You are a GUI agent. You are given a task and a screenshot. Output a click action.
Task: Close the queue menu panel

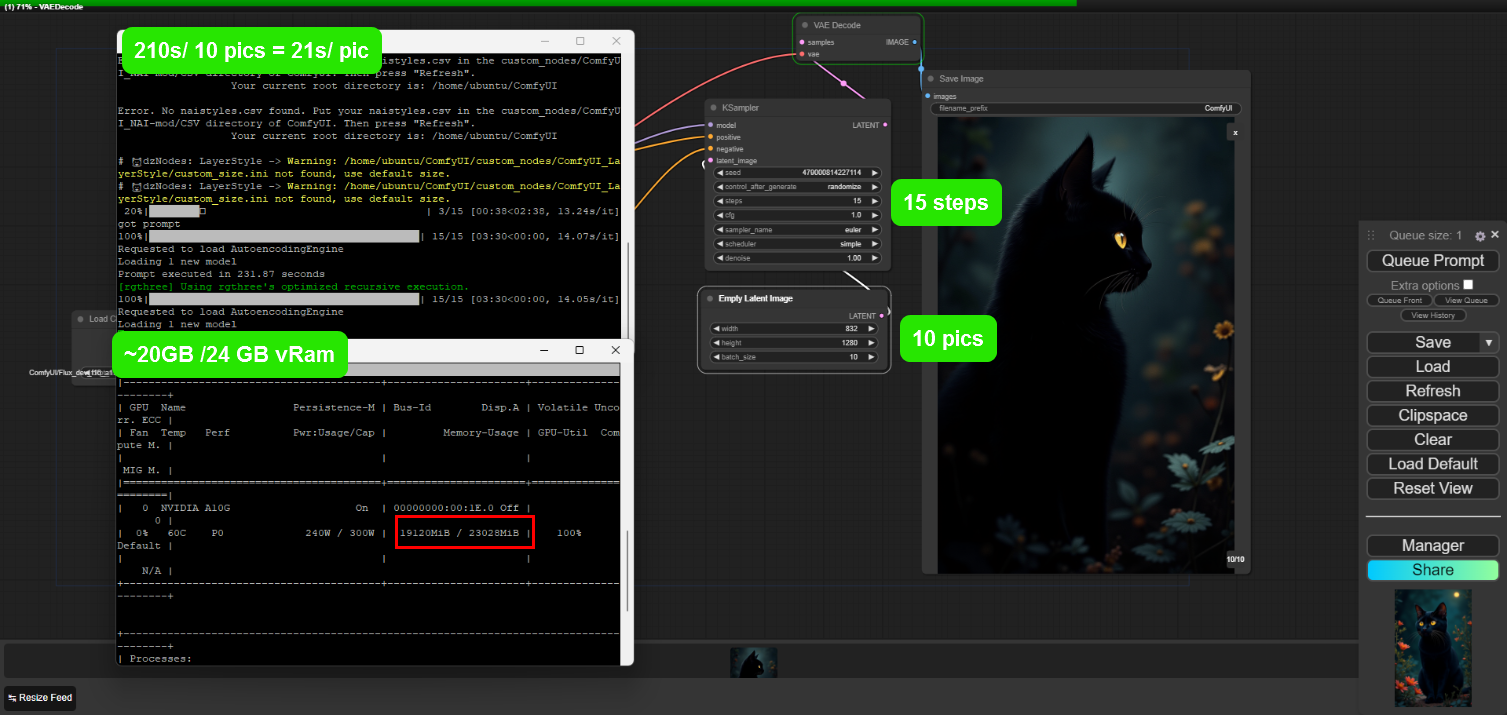click(x=1495, y=234)
